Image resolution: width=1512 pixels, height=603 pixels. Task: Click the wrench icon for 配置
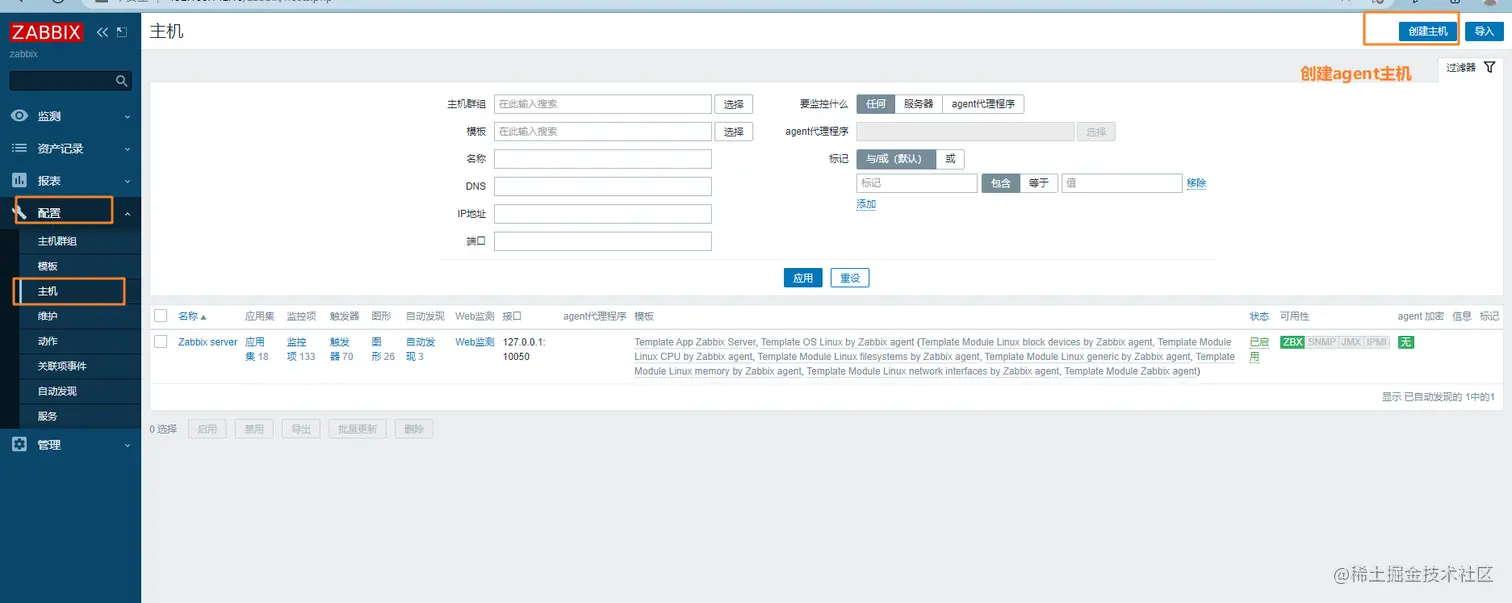point(19,212)
